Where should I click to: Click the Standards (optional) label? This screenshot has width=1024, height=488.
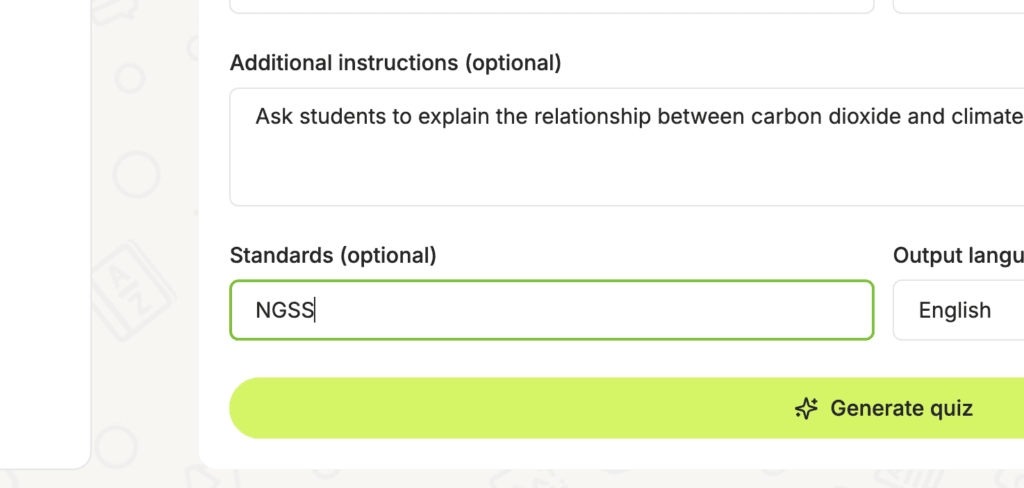pyautogui.click(x=333, y=255)
